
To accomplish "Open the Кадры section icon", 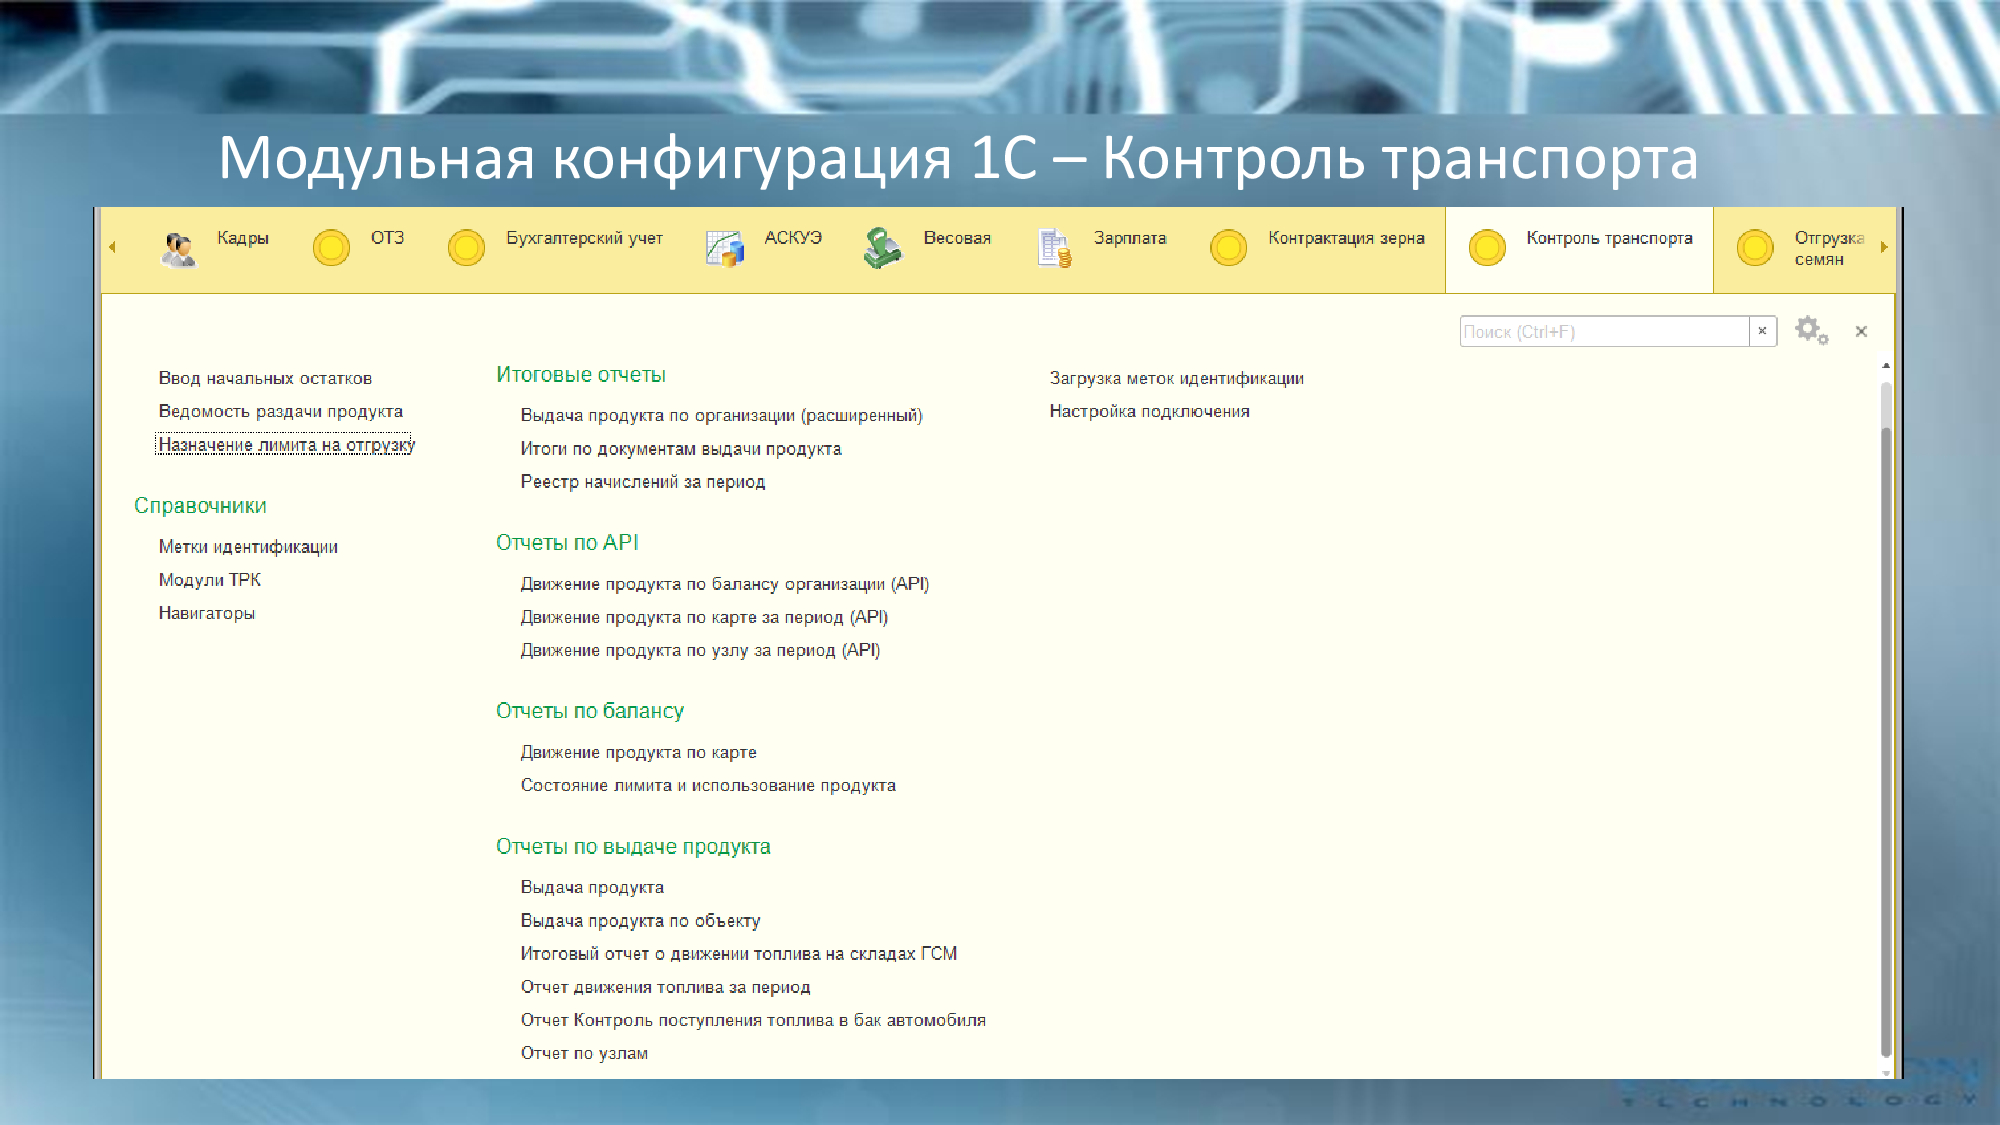I will point(179,249).
